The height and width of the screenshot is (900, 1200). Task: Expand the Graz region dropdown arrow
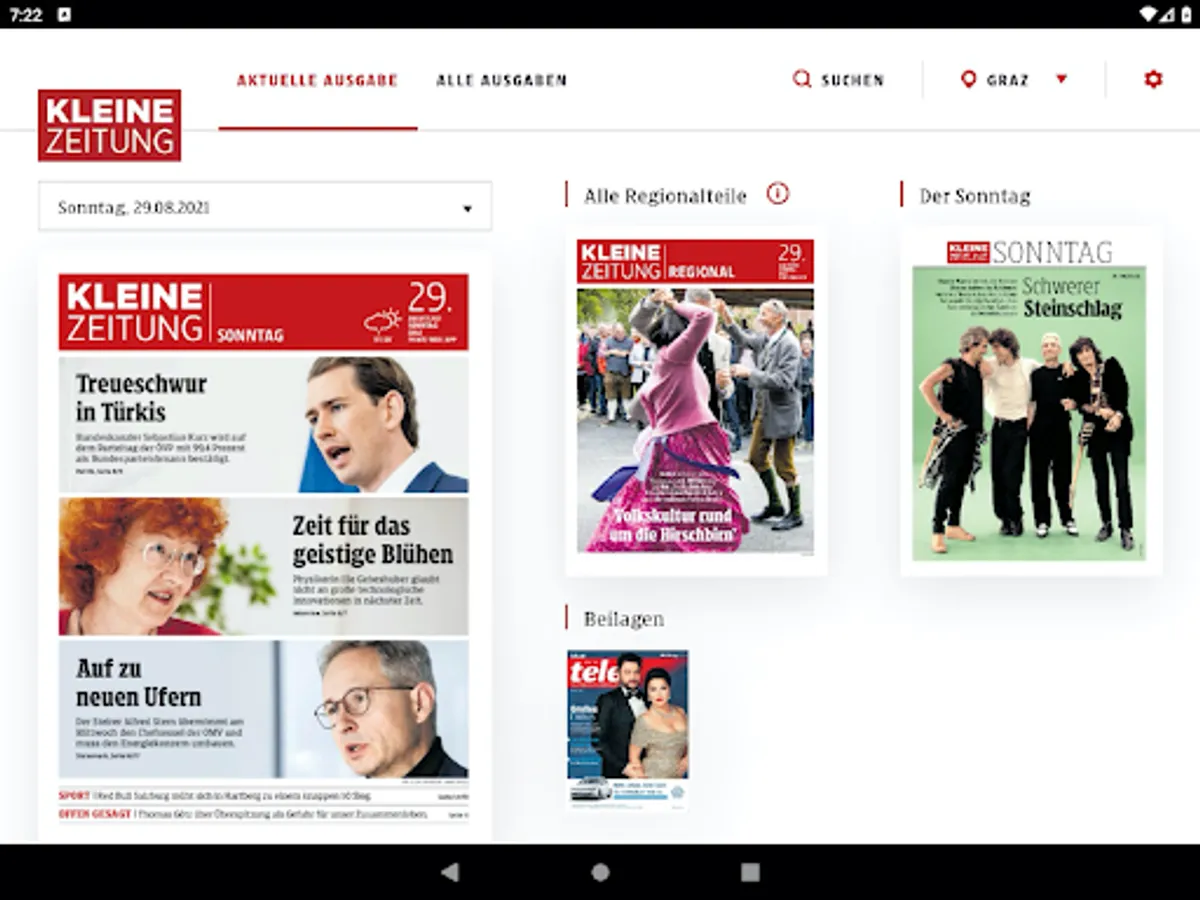pyautogui.click(x=1062, y=79)
